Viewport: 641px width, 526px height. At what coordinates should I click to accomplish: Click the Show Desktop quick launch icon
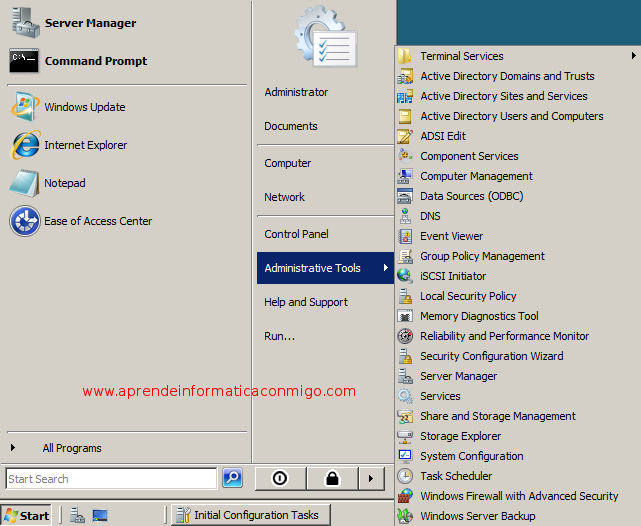pyautogui.click(x=100, y=515)
